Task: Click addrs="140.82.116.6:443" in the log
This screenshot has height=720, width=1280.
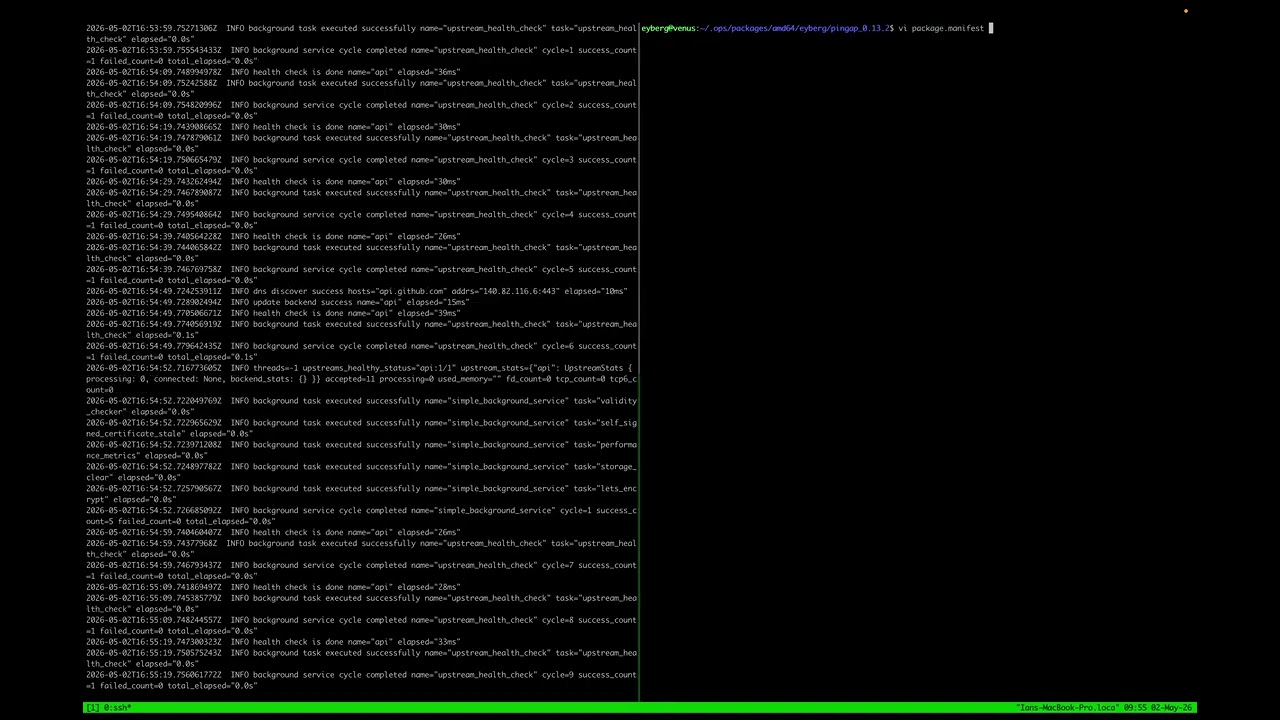Action: point(505,291)
